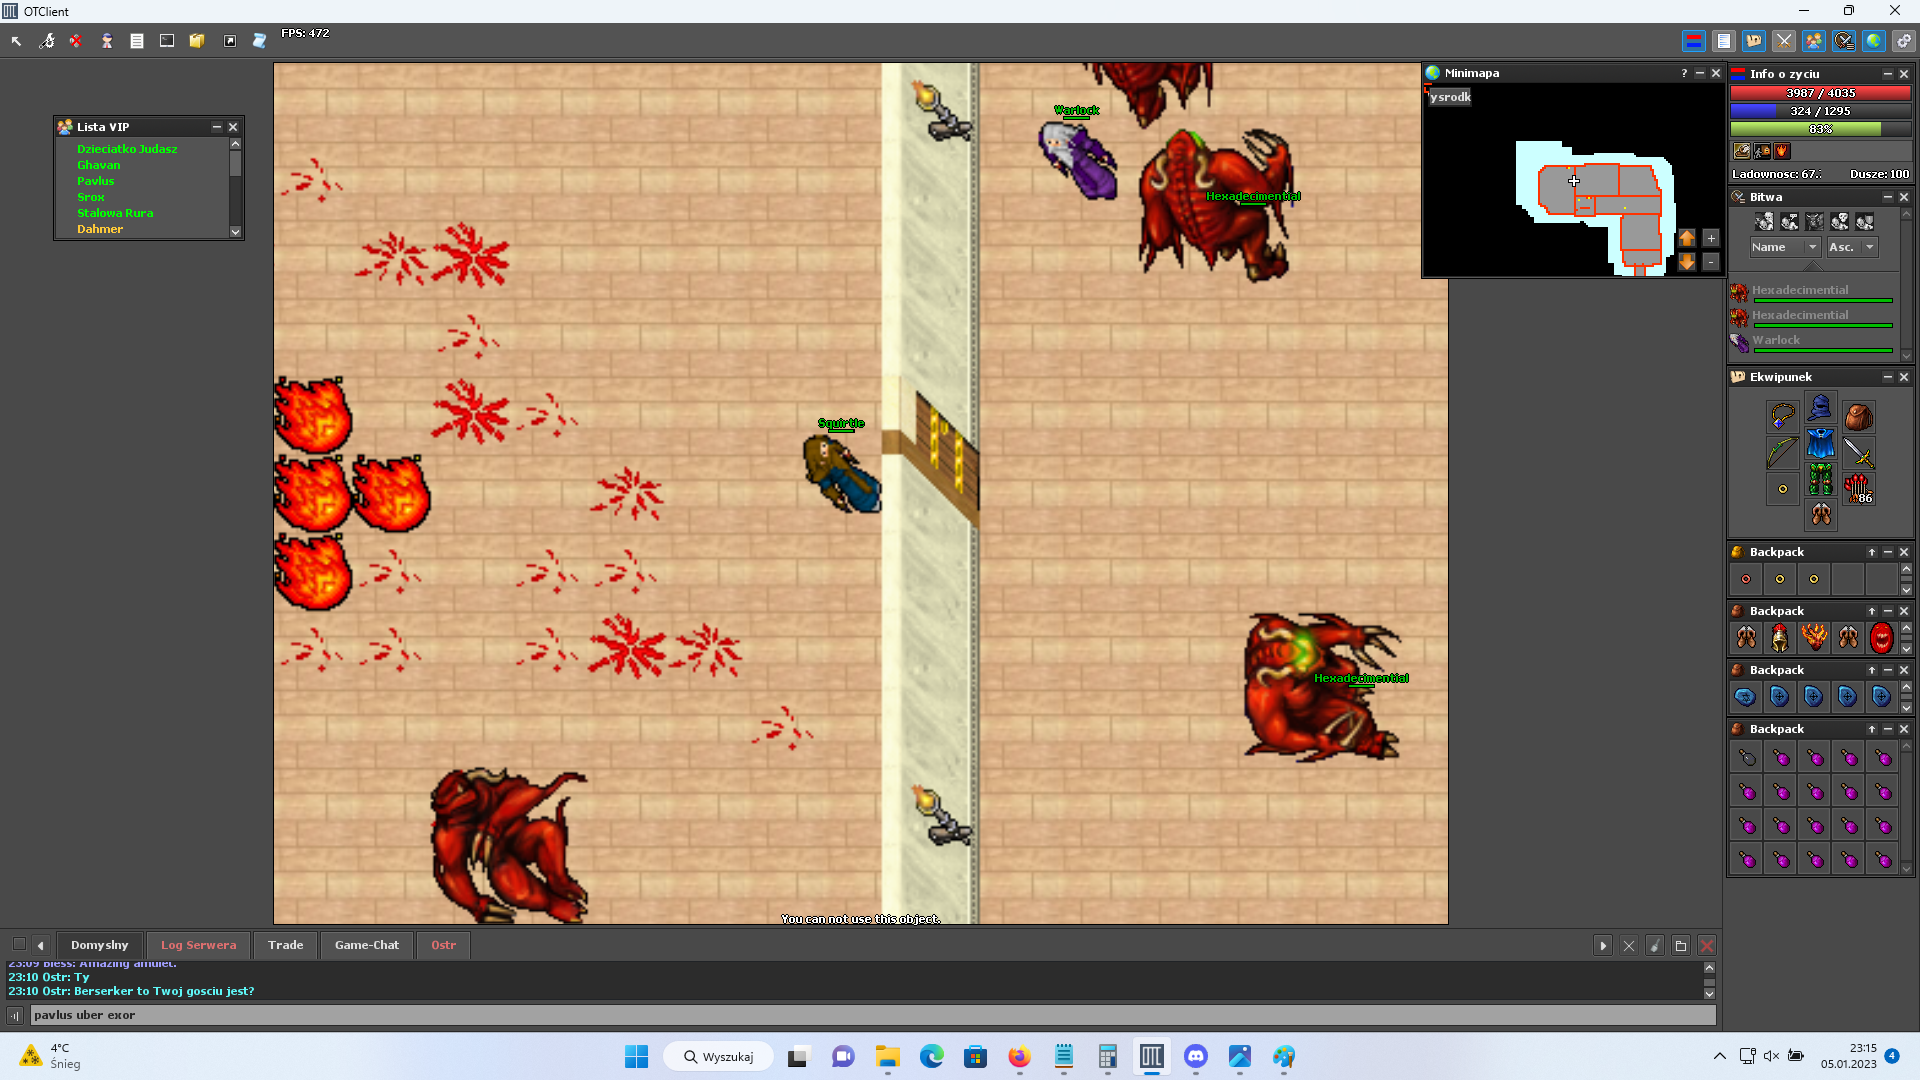Toggle the crossed-swords combat controls button
This screenshot has height=1080, width=1920.
(1784, 41)
